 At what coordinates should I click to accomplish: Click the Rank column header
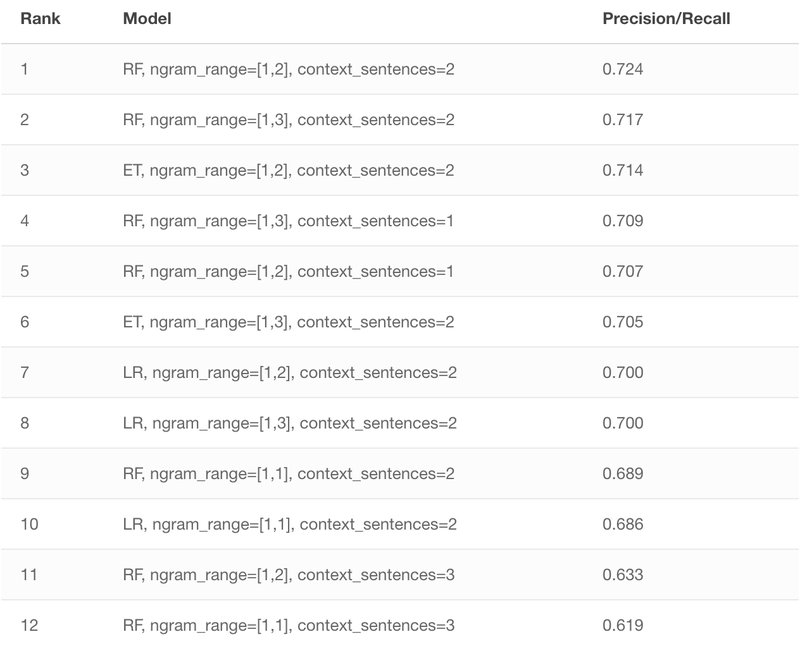click(x=40, y=19)
